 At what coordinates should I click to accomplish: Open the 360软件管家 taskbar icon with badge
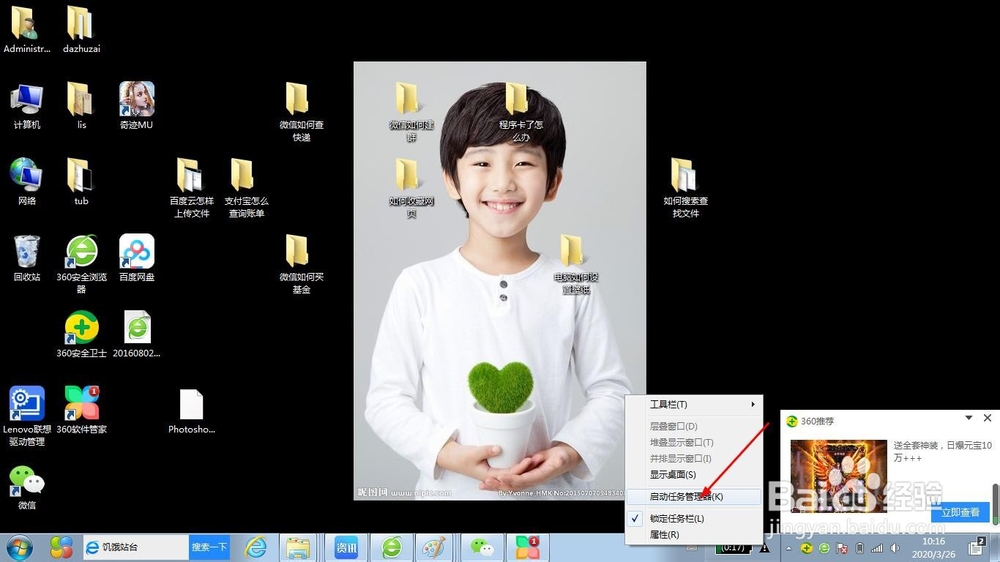tap(527, 547)
